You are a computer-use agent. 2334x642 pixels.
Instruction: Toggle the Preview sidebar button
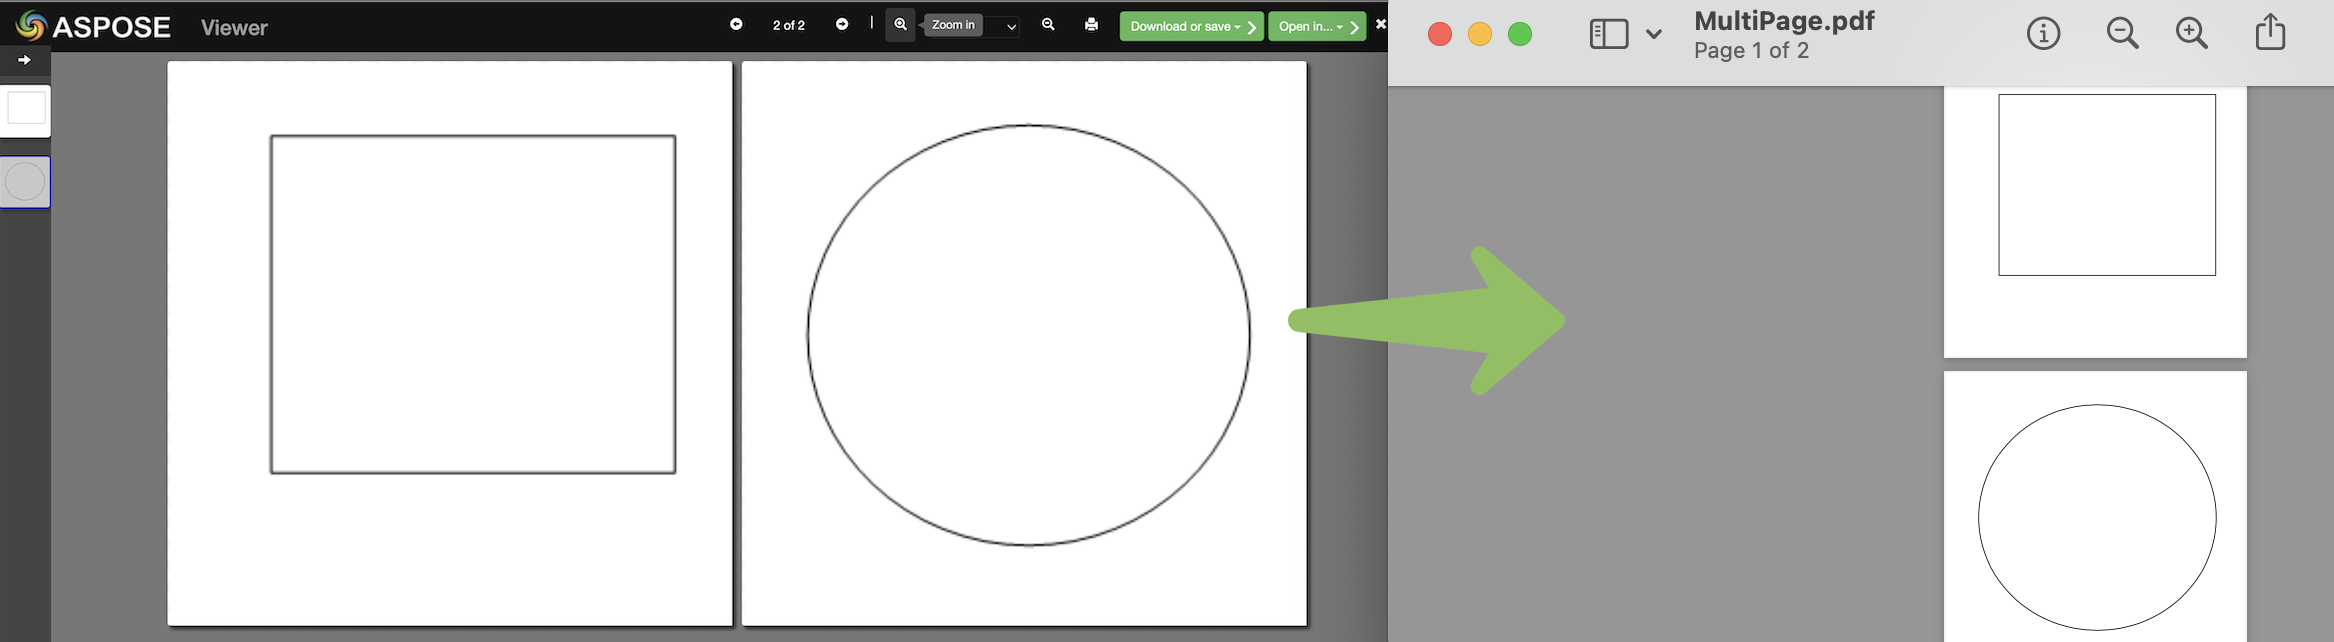[x=1609, y=34]
